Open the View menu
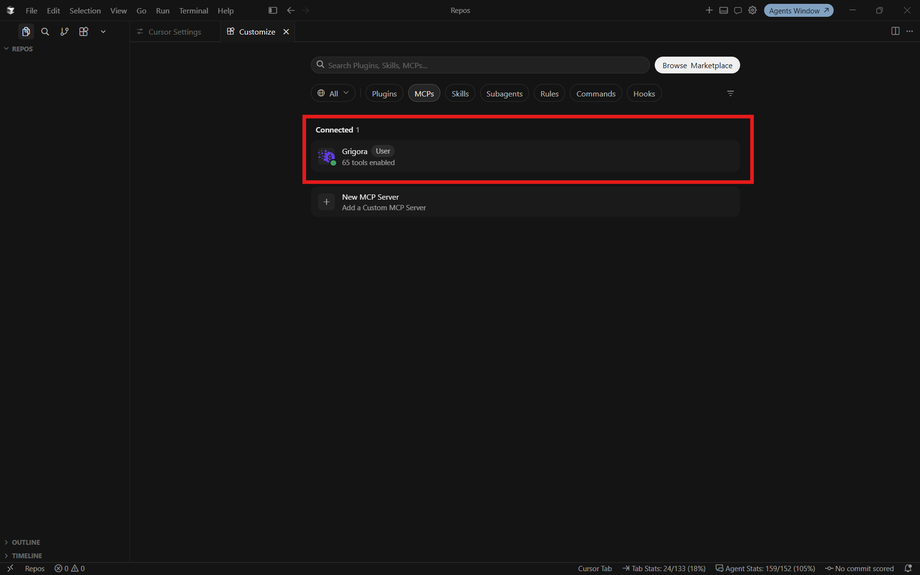This screenshot has width=920, height=575. pyautogui.click(x=119, y=11)
